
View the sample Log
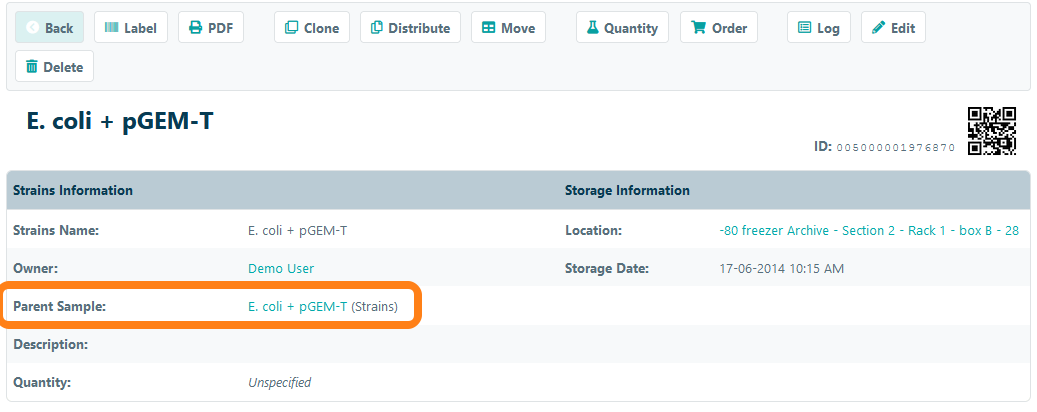(818, 28)
